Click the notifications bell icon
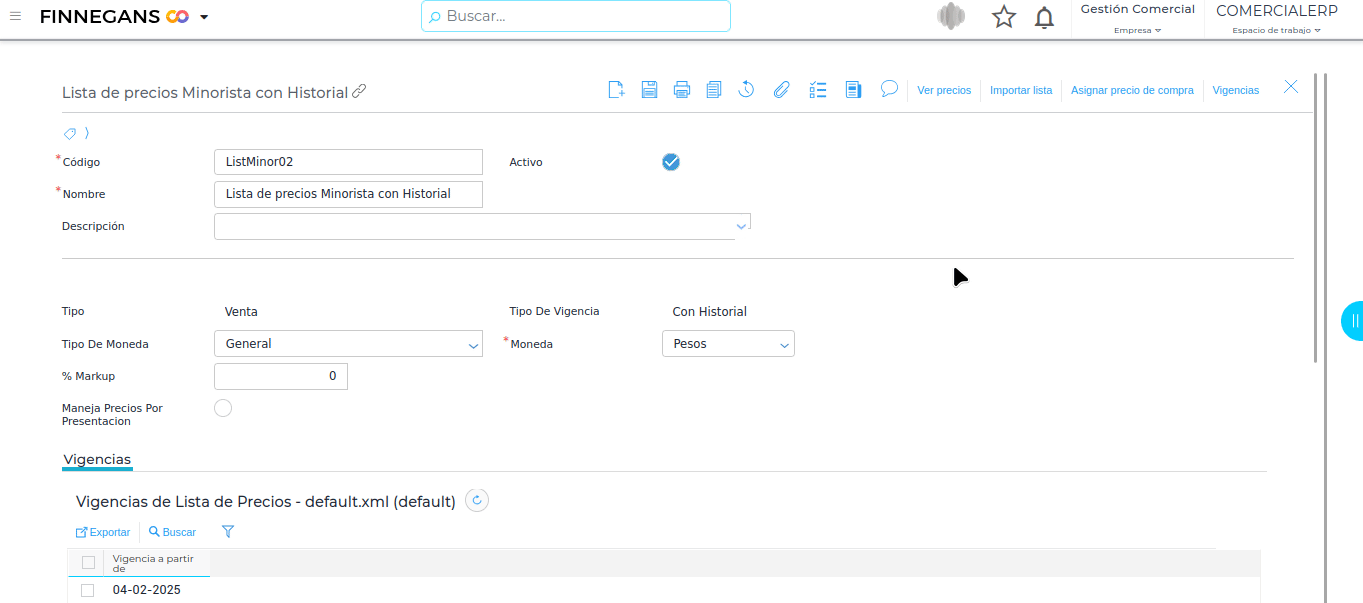The height and width of the screenshot is (603, 1363). point(1044,17)
